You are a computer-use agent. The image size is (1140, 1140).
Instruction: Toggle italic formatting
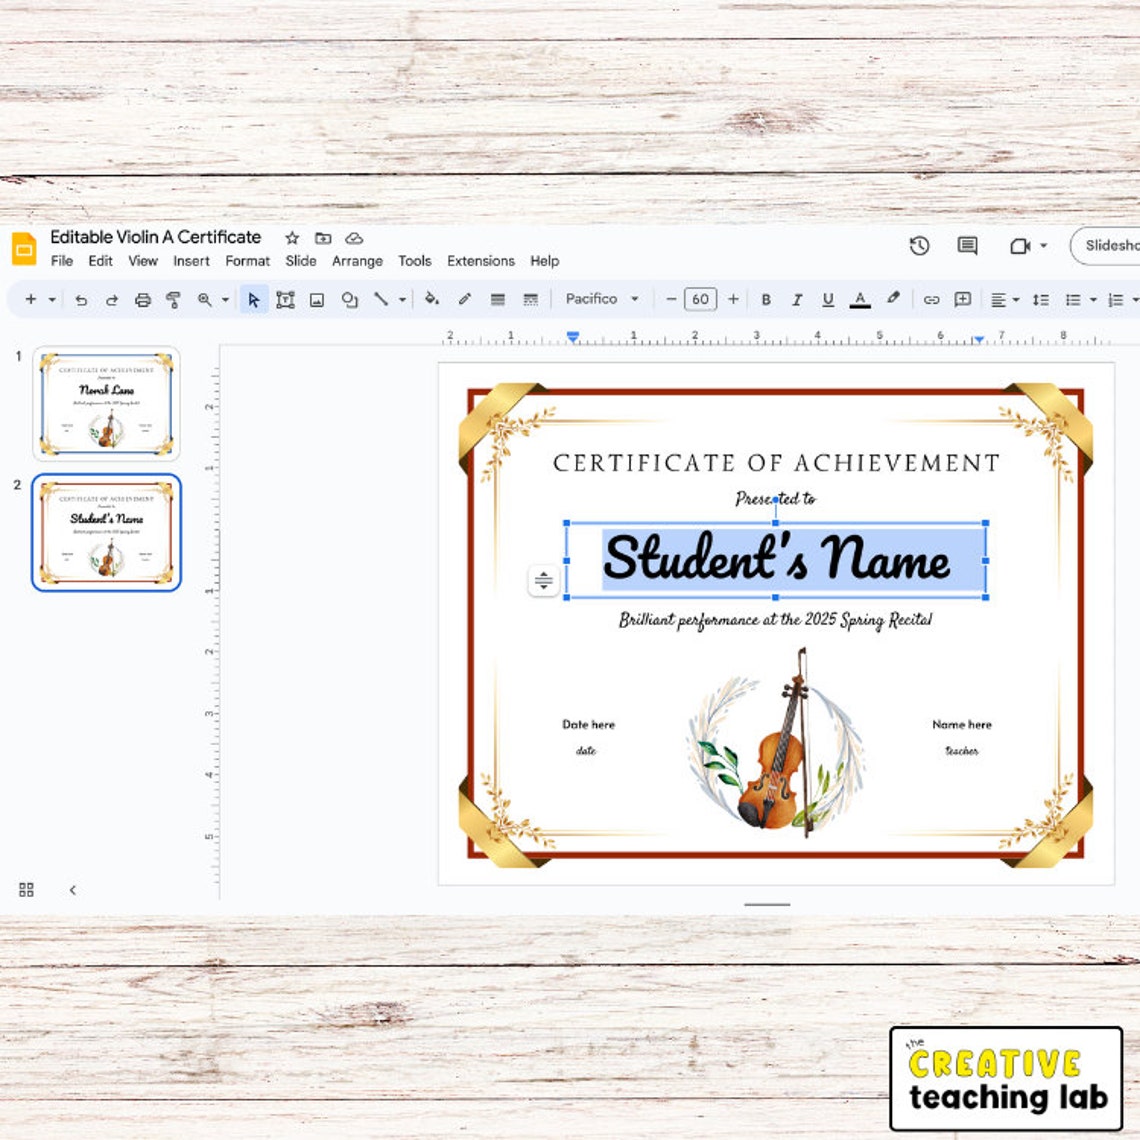tap(797, 299)
